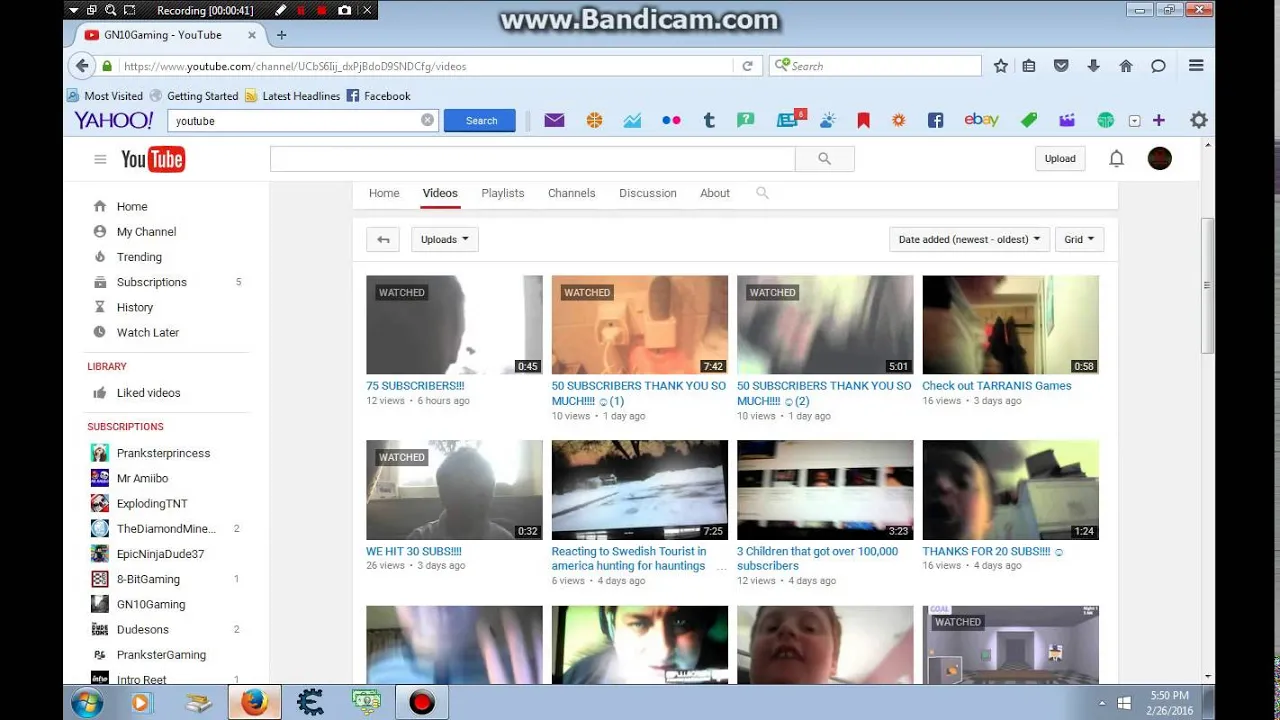Open the Date added sort dropdown
The height and width of the screenshot is (720, 1280).
click(969, 239)
